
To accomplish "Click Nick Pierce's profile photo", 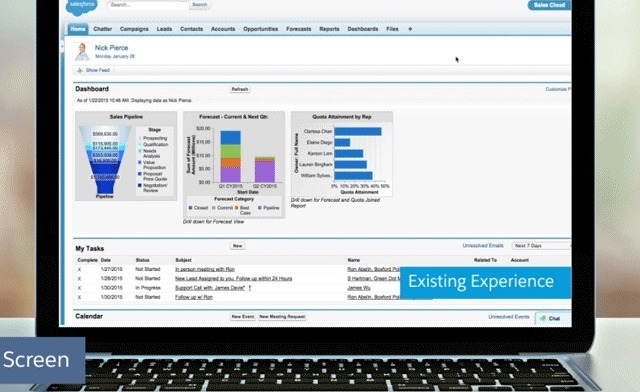I will [82, 51].
